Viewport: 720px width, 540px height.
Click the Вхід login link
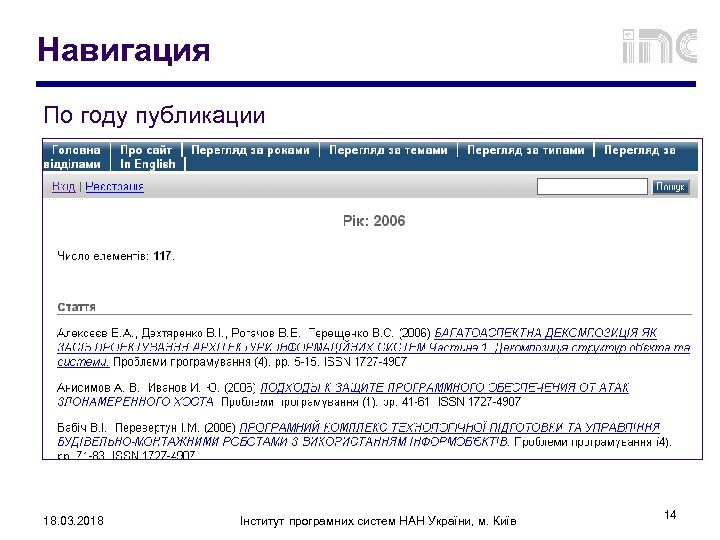[x=63, y=186]
